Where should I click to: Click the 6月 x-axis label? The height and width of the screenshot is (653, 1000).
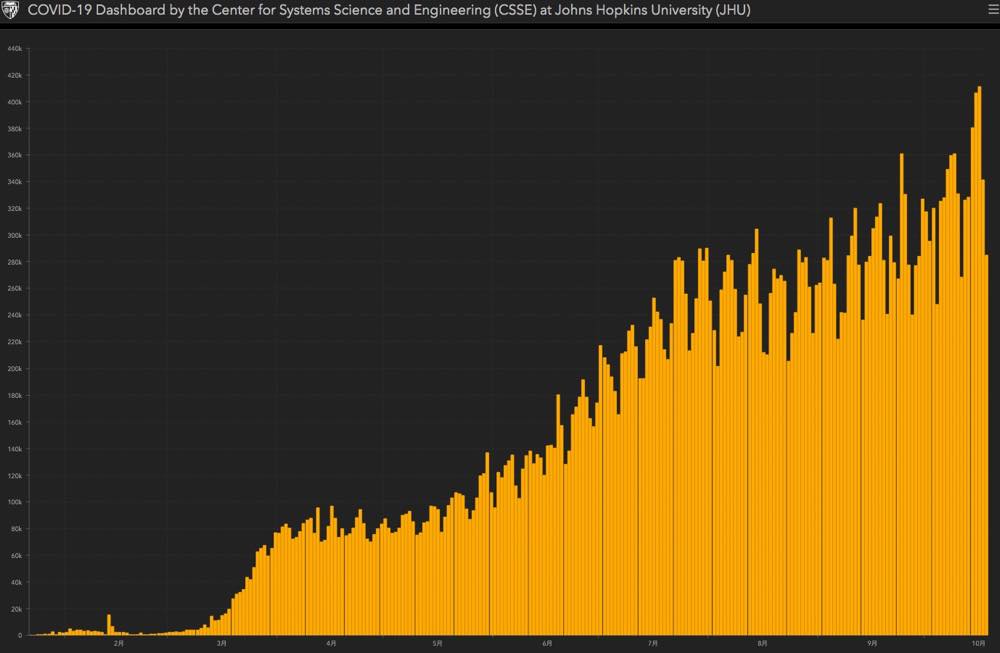click(x=547, y=644)
